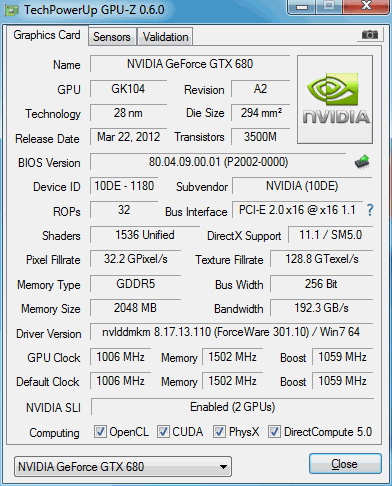Click the Computing label
The height and width of the screenshot is (486, 392).
coord(54,433)
